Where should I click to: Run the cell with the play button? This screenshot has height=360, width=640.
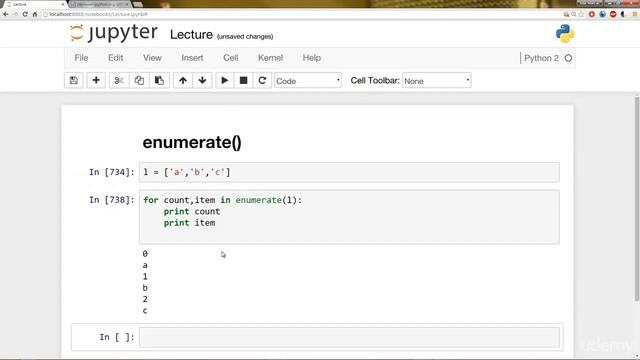[x=224, y=80]
